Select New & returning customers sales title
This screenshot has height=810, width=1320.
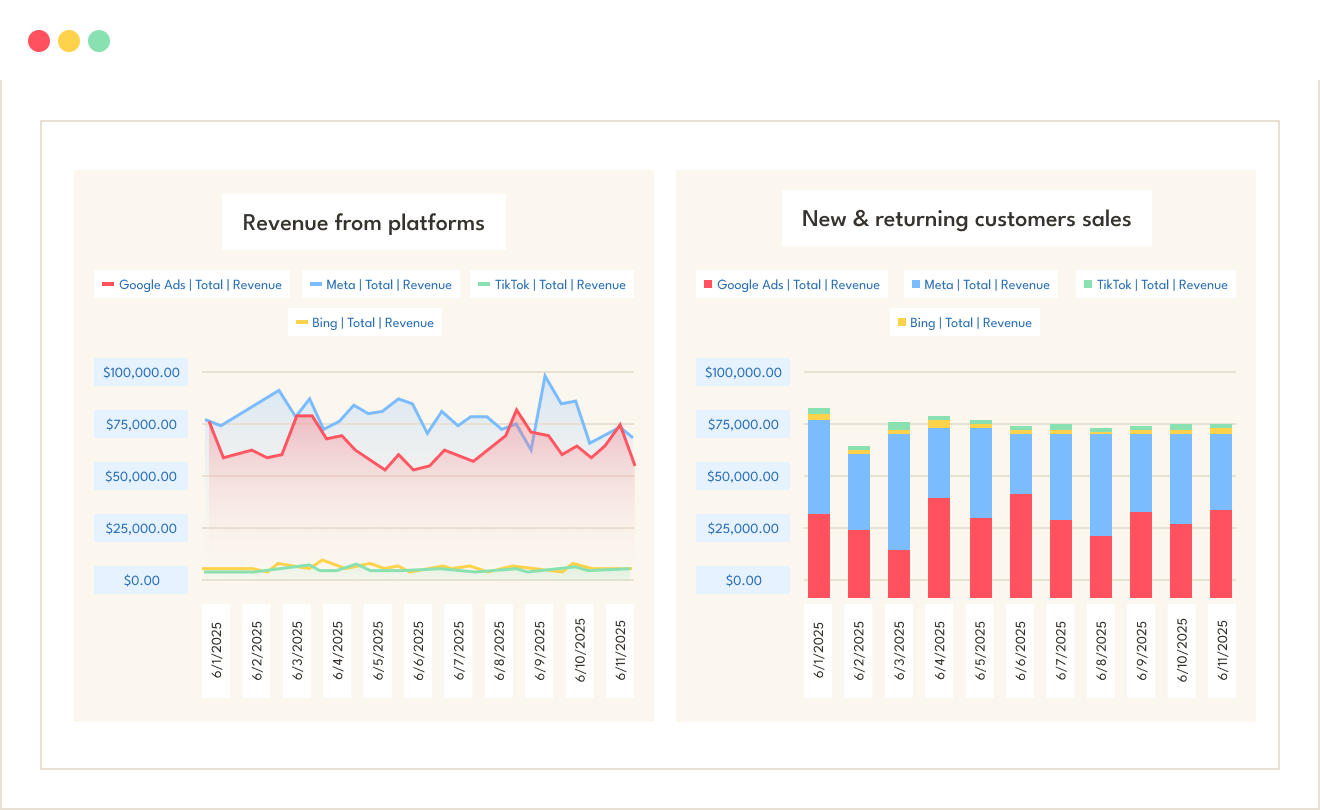coord(966,219)
